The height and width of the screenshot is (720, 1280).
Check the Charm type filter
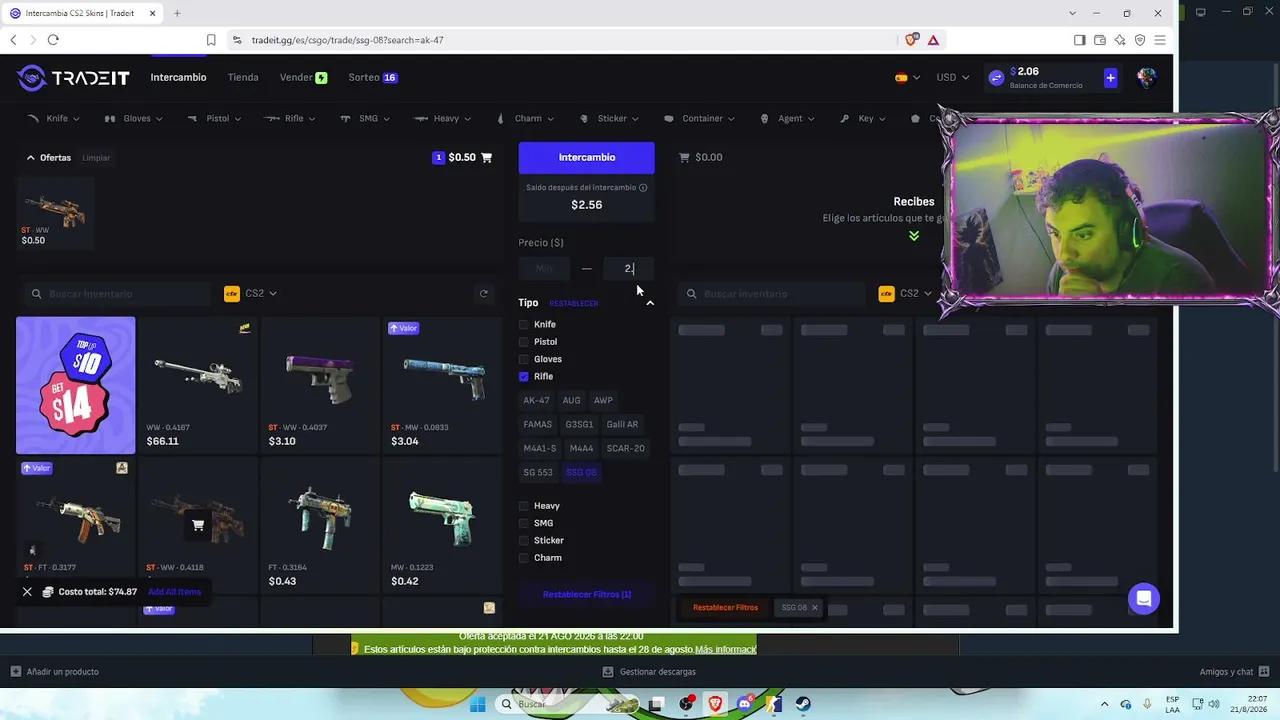click(x=524, y=558)
